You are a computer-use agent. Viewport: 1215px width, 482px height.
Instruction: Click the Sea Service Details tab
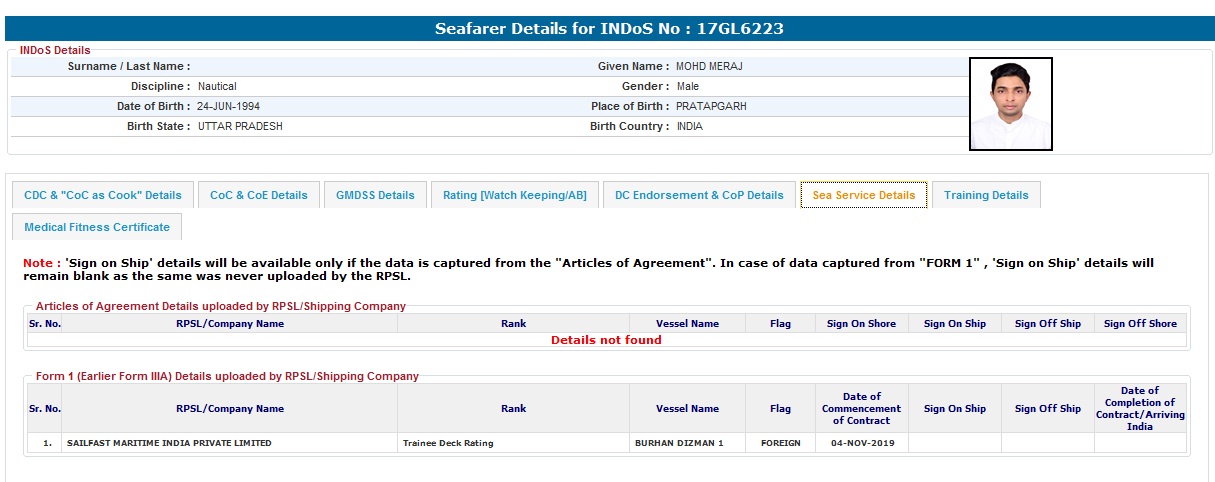coord(863,195)
